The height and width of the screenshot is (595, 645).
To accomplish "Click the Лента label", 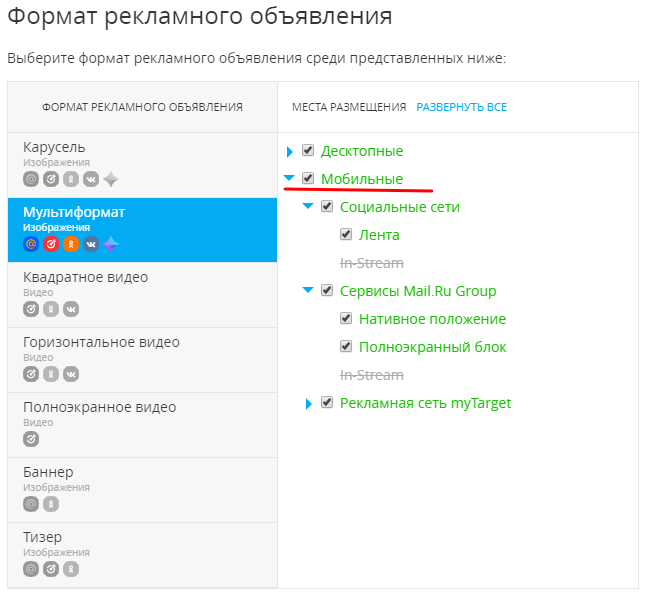I will [x=379, y=235].
